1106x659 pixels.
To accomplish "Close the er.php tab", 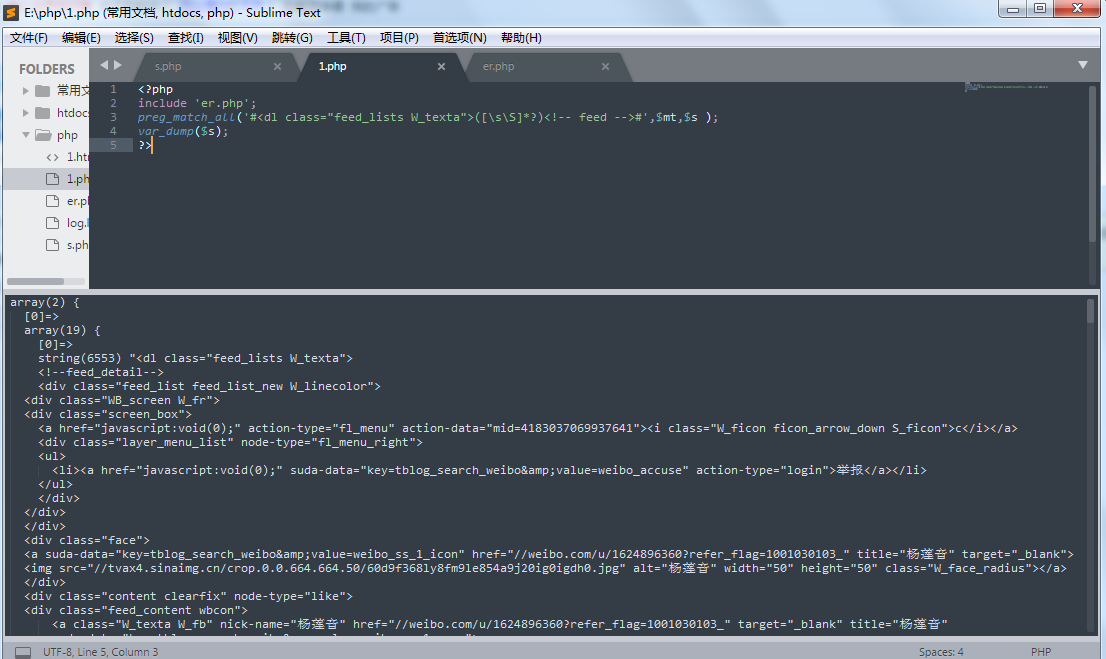I will pyautogui.click(x=605, y=67).
